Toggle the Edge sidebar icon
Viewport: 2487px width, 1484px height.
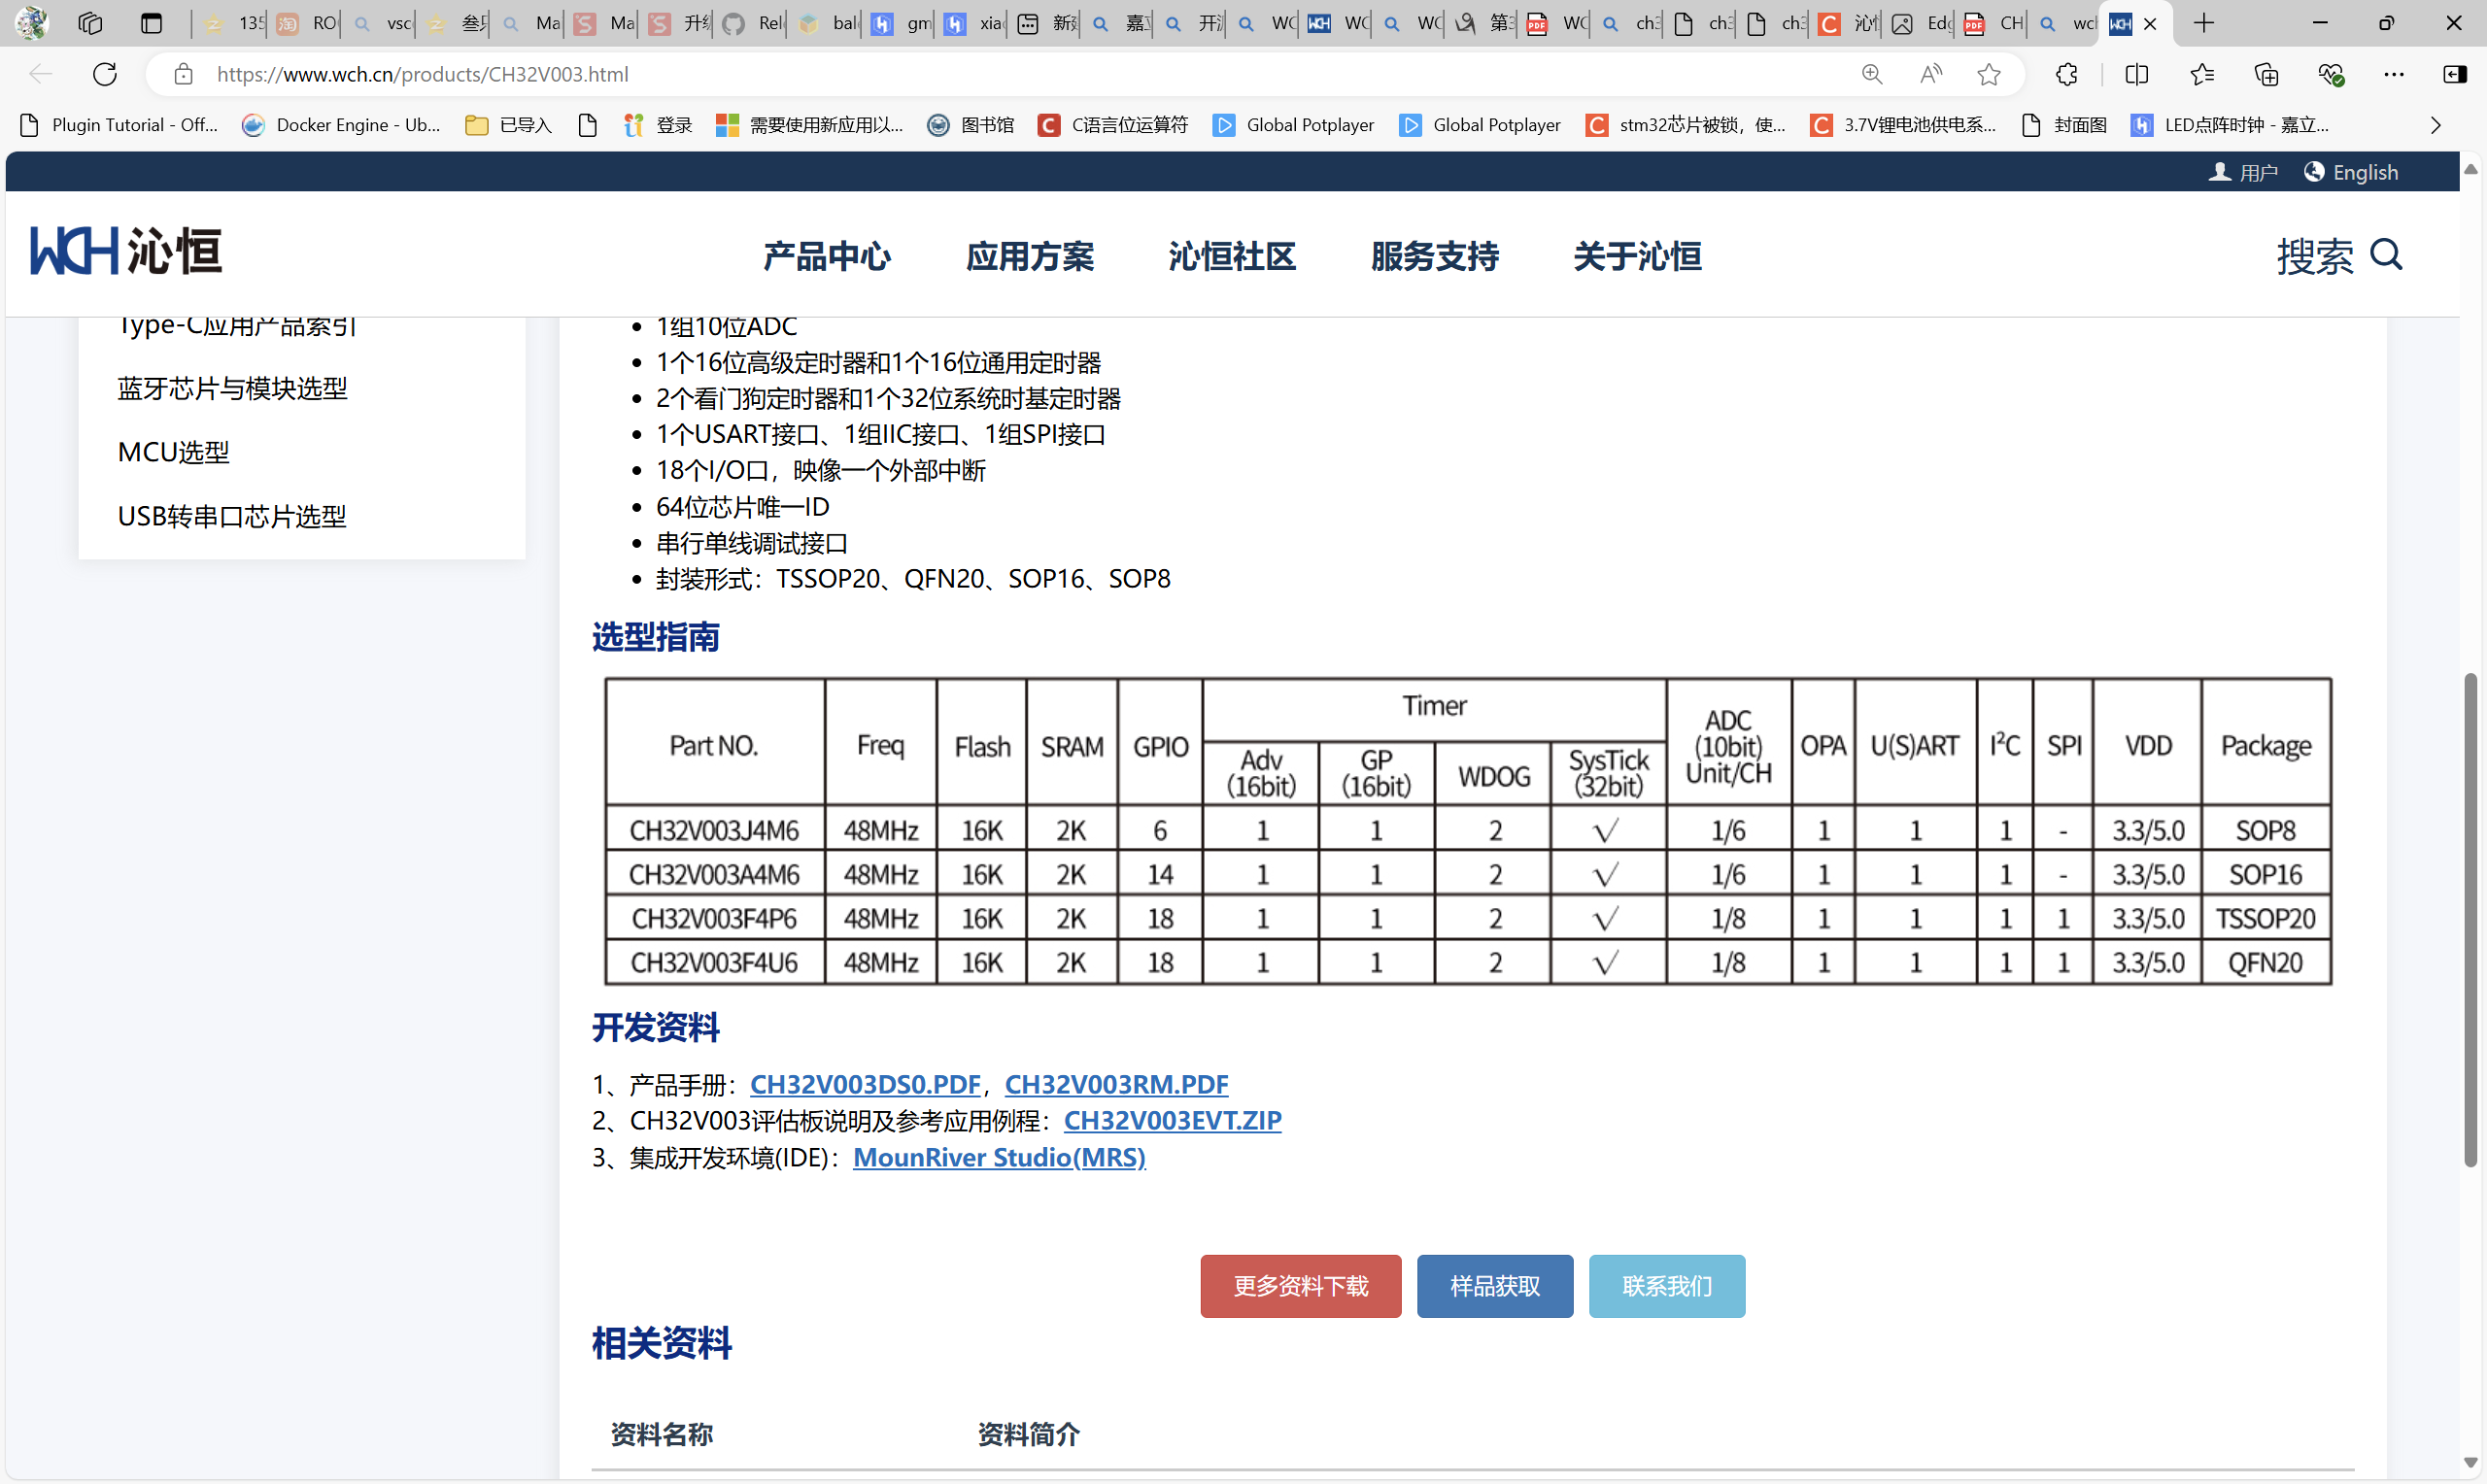(x=2455, y=74)
